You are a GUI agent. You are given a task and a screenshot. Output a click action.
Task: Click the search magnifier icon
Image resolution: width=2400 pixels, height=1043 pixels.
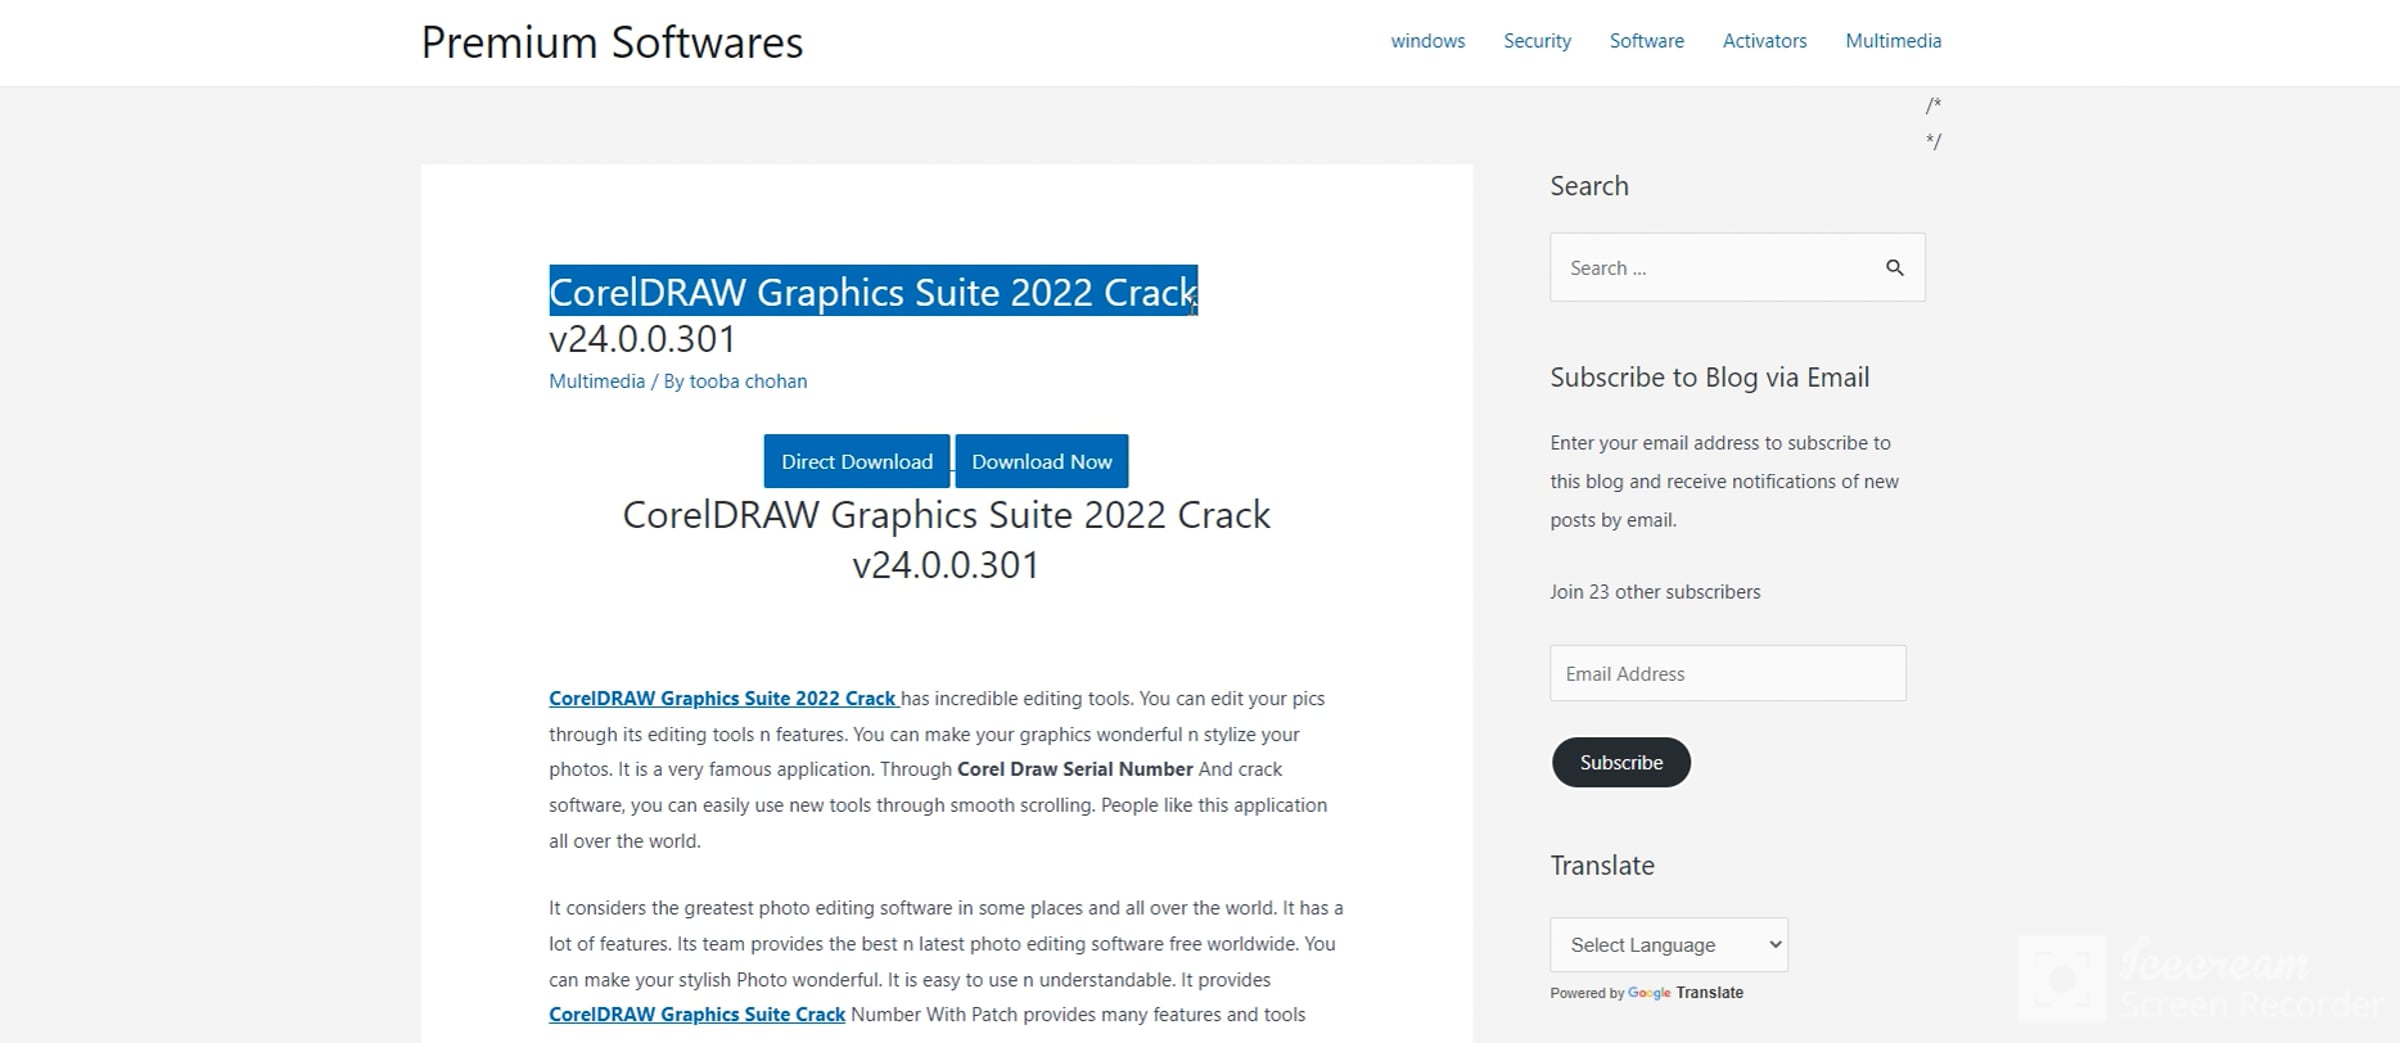[x=1894, y=267]
